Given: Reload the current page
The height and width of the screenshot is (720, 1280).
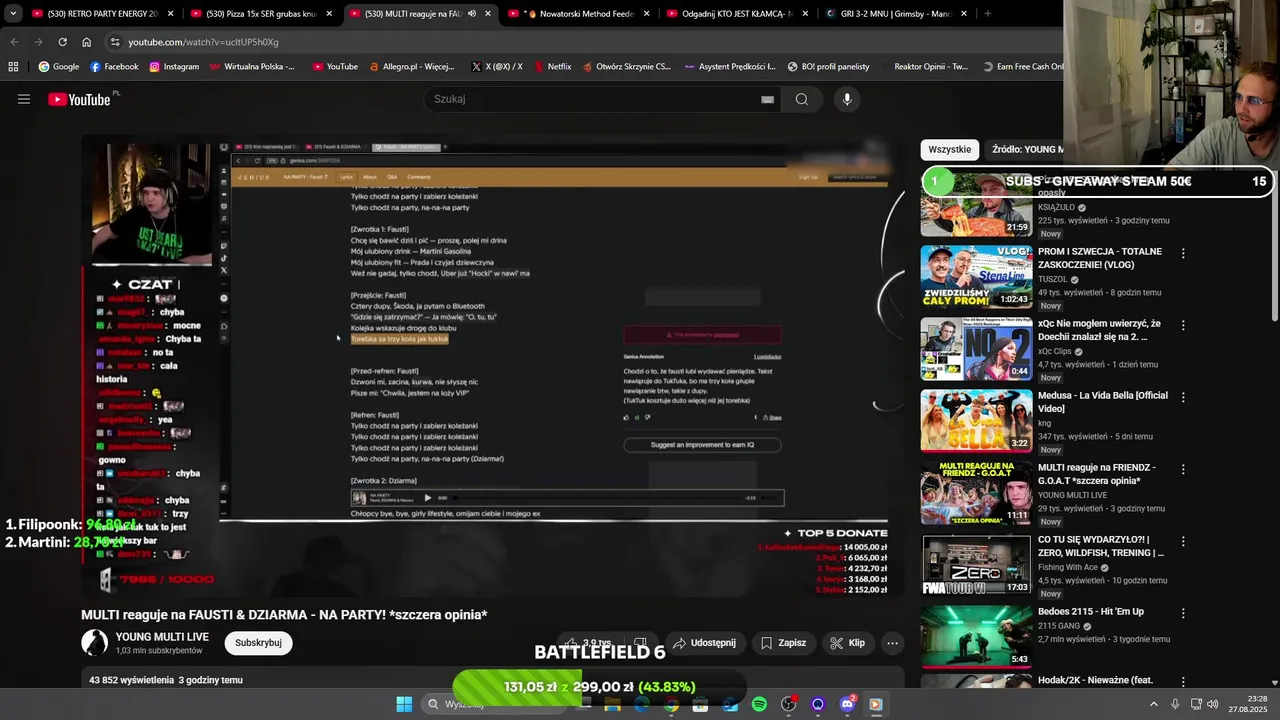Looking at the screenshot, I should click(62, 42).
